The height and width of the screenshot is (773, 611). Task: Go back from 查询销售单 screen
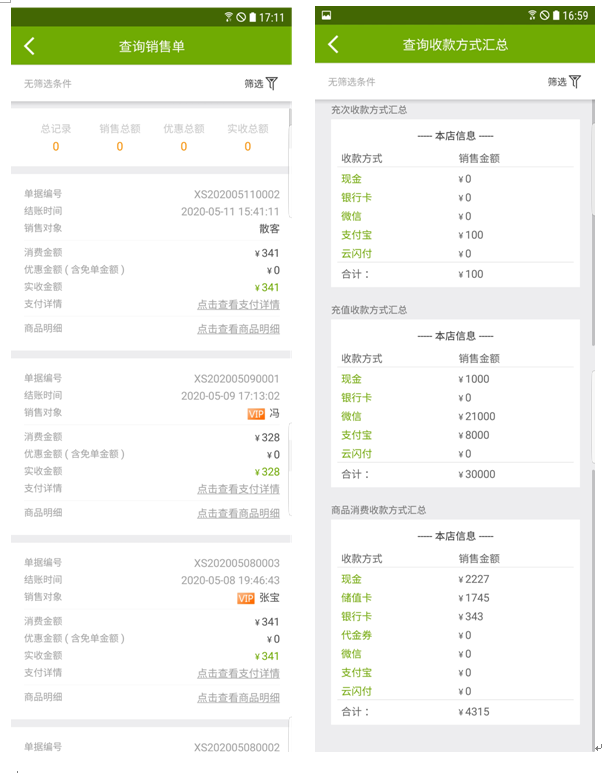coord(30,46)
